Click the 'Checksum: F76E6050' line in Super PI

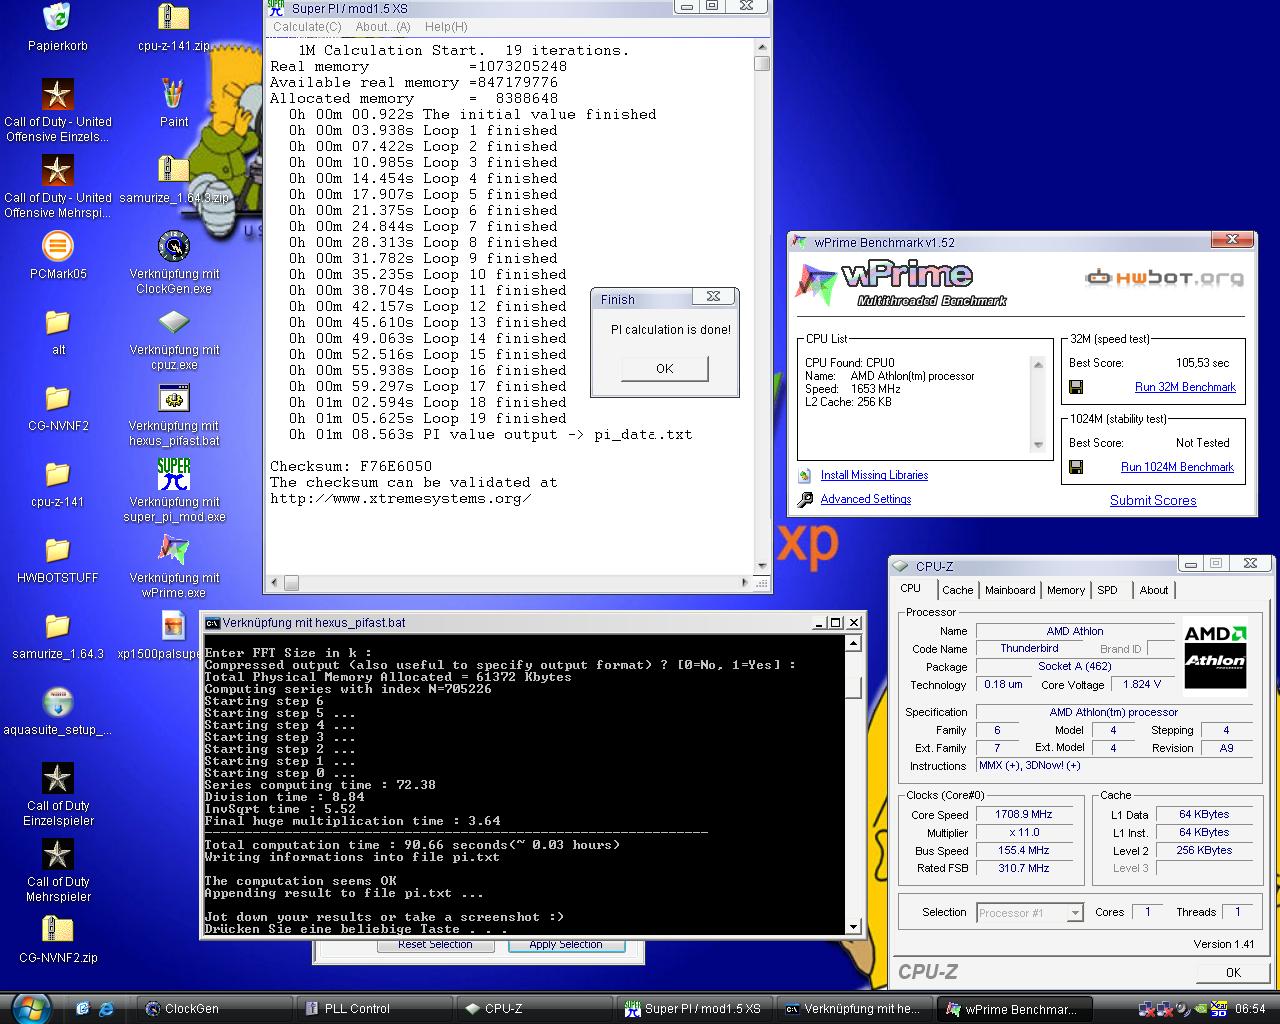351,466
